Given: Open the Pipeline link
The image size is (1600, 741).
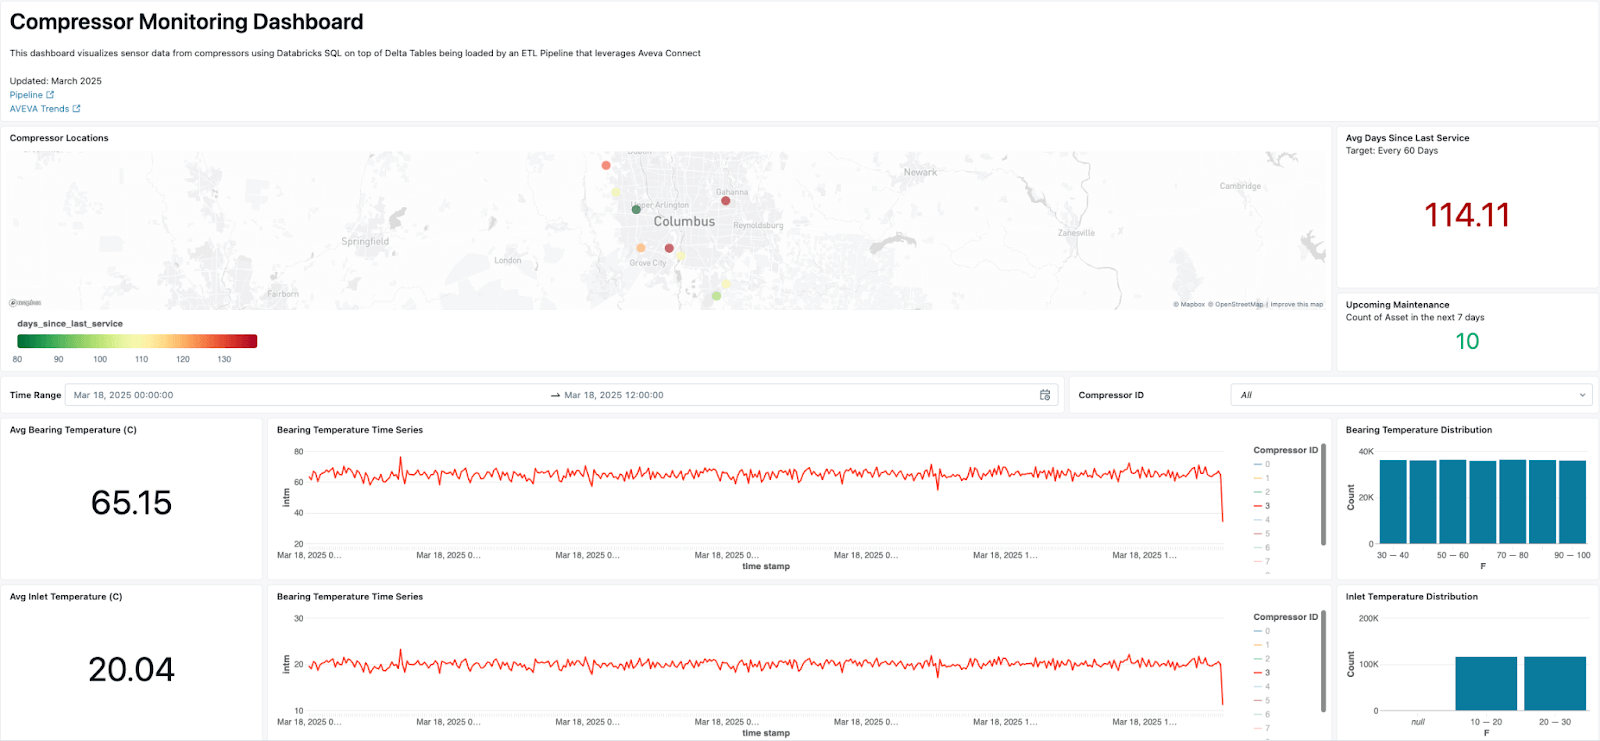Looking at the screenshot, I should 26,95.
